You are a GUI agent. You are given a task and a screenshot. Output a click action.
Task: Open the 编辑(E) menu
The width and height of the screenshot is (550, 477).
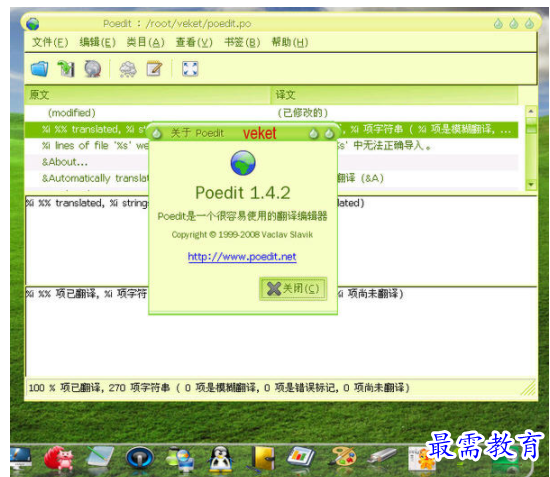[97, 42]
